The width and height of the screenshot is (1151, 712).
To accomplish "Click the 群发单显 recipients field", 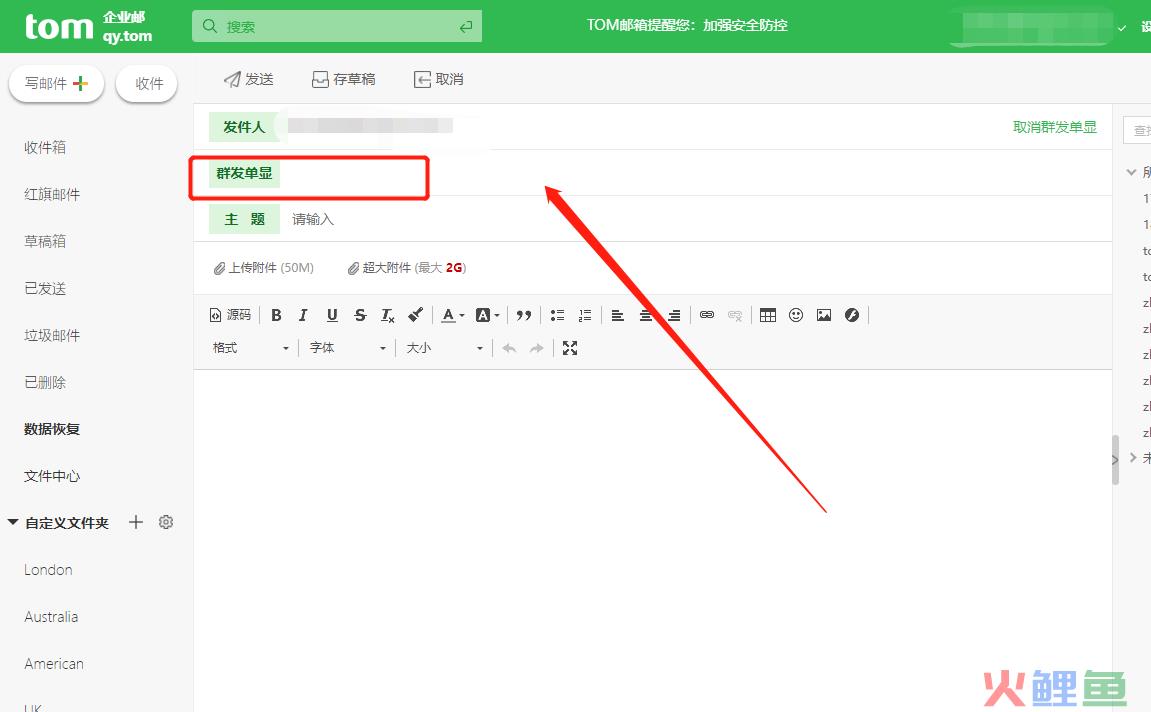I will tap(696, 173).
